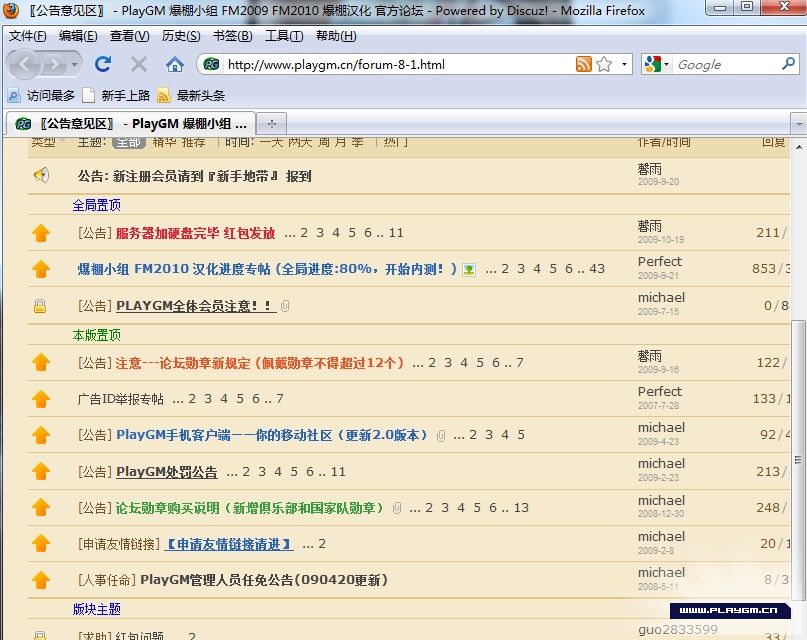Open the address bar history dropdown
807x640 pixels.
(x=625, y=64)
